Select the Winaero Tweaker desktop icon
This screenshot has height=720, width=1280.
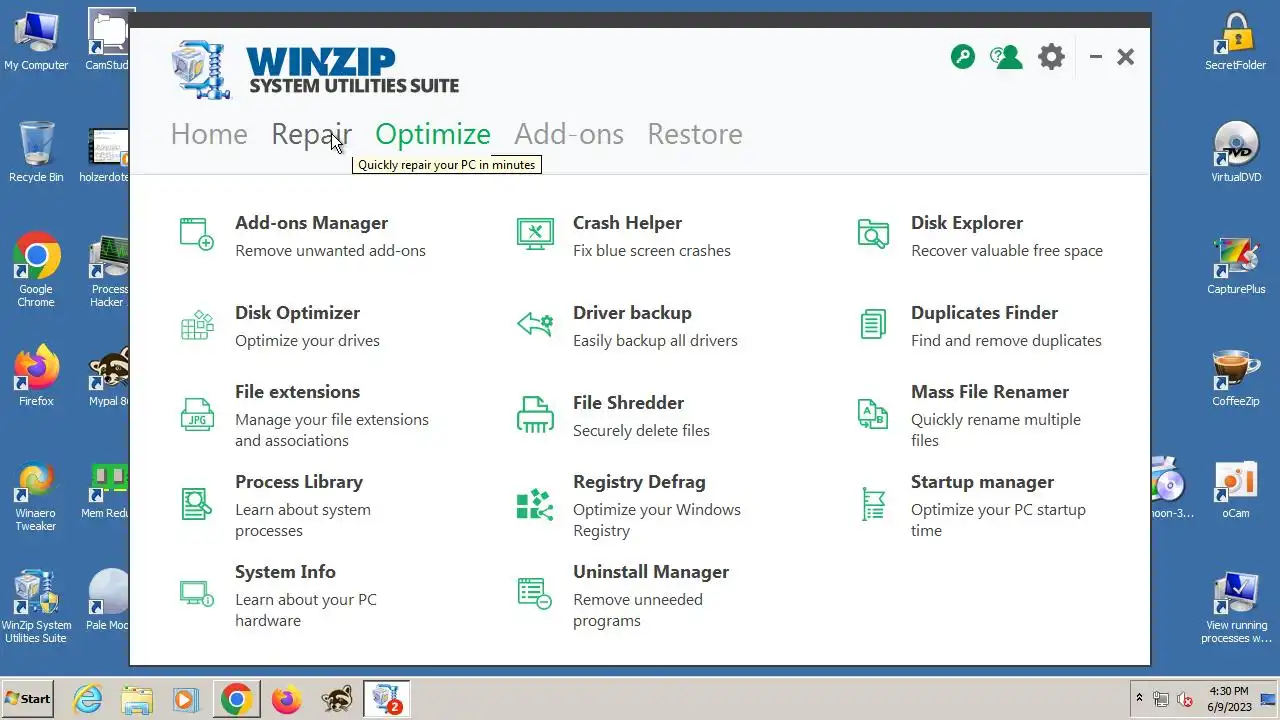(36, 497)
